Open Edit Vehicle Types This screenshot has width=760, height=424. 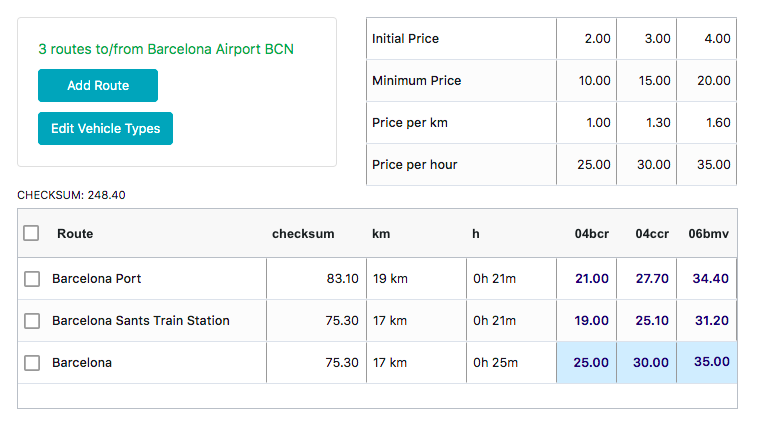(105, 129)
